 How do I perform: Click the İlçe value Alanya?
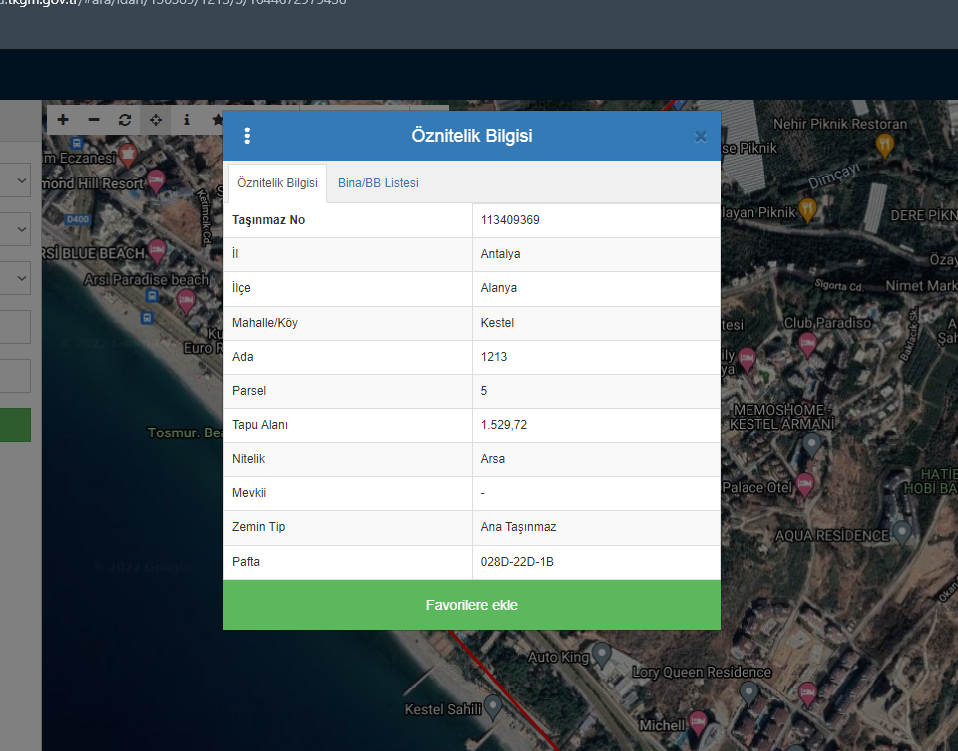[499, 288]
